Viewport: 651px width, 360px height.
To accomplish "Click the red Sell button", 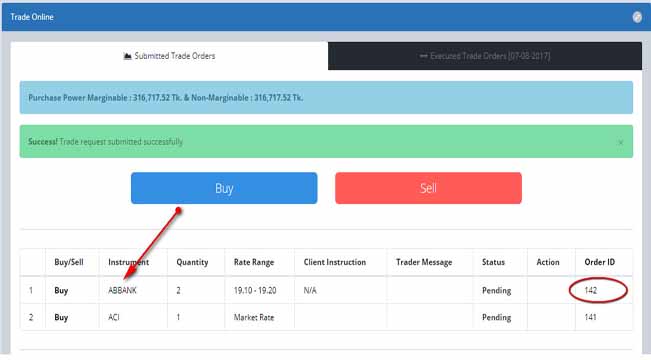I will pos(428,188).
